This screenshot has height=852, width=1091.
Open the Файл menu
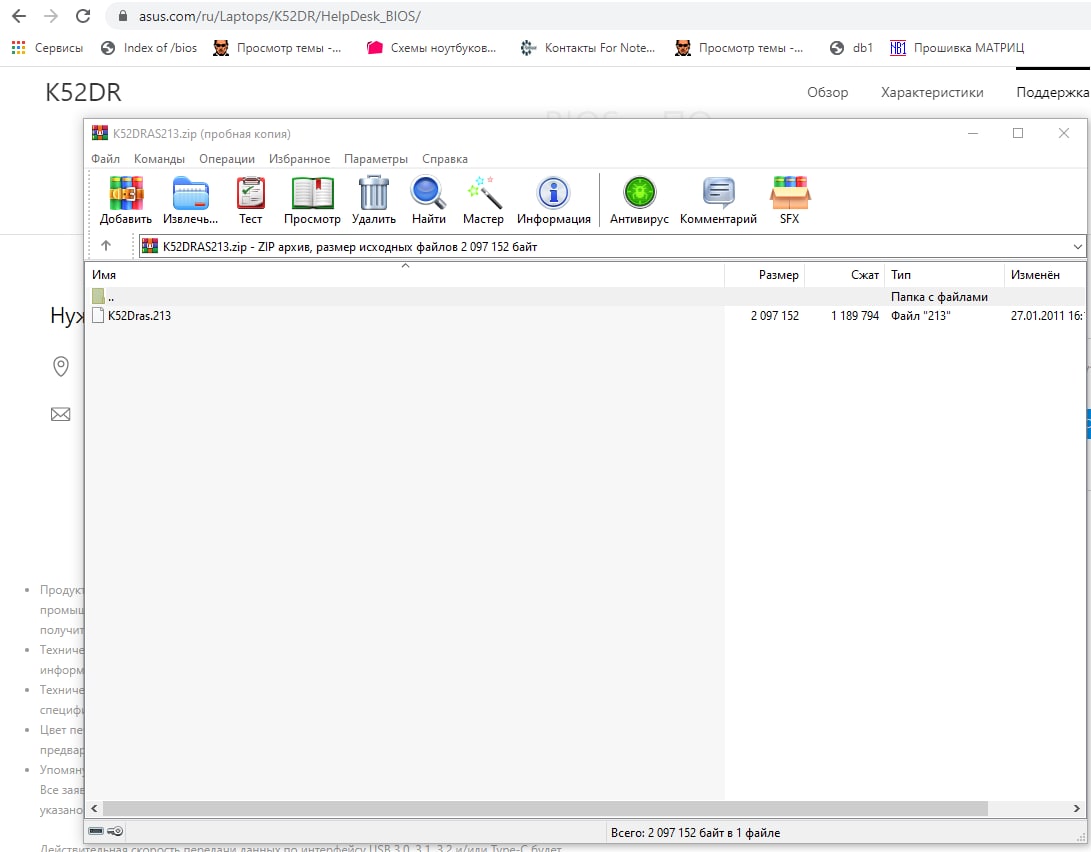tap(105, 159)
